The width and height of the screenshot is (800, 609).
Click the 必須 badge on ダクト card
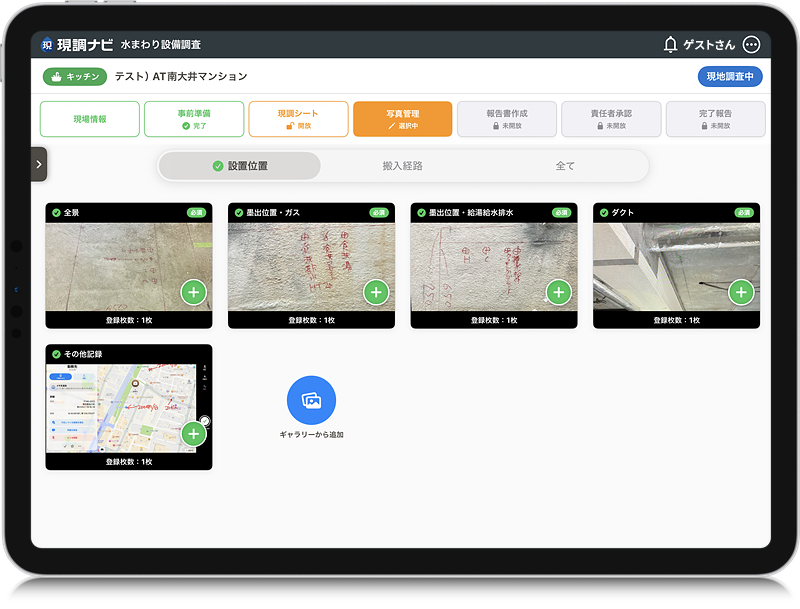coord(744,213)
